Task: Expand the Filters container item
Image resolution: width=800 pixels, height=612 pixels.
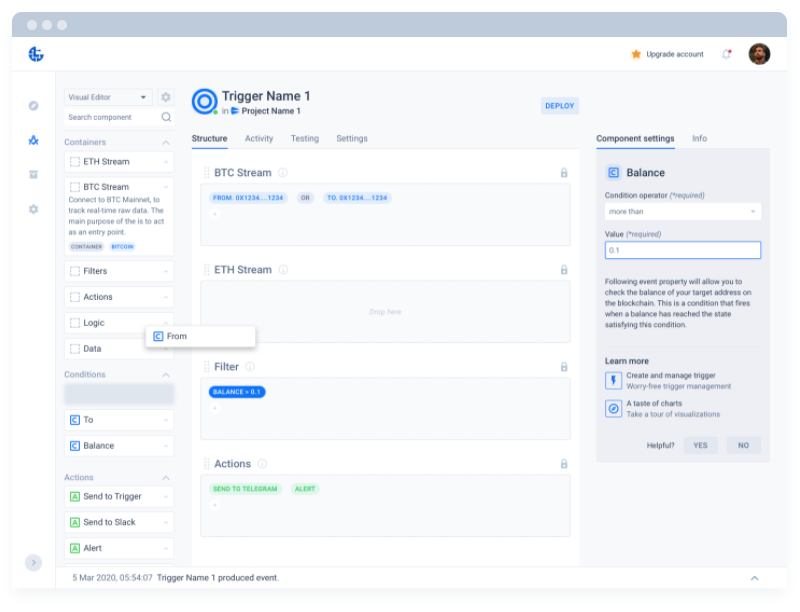Action: pos(166,271)
